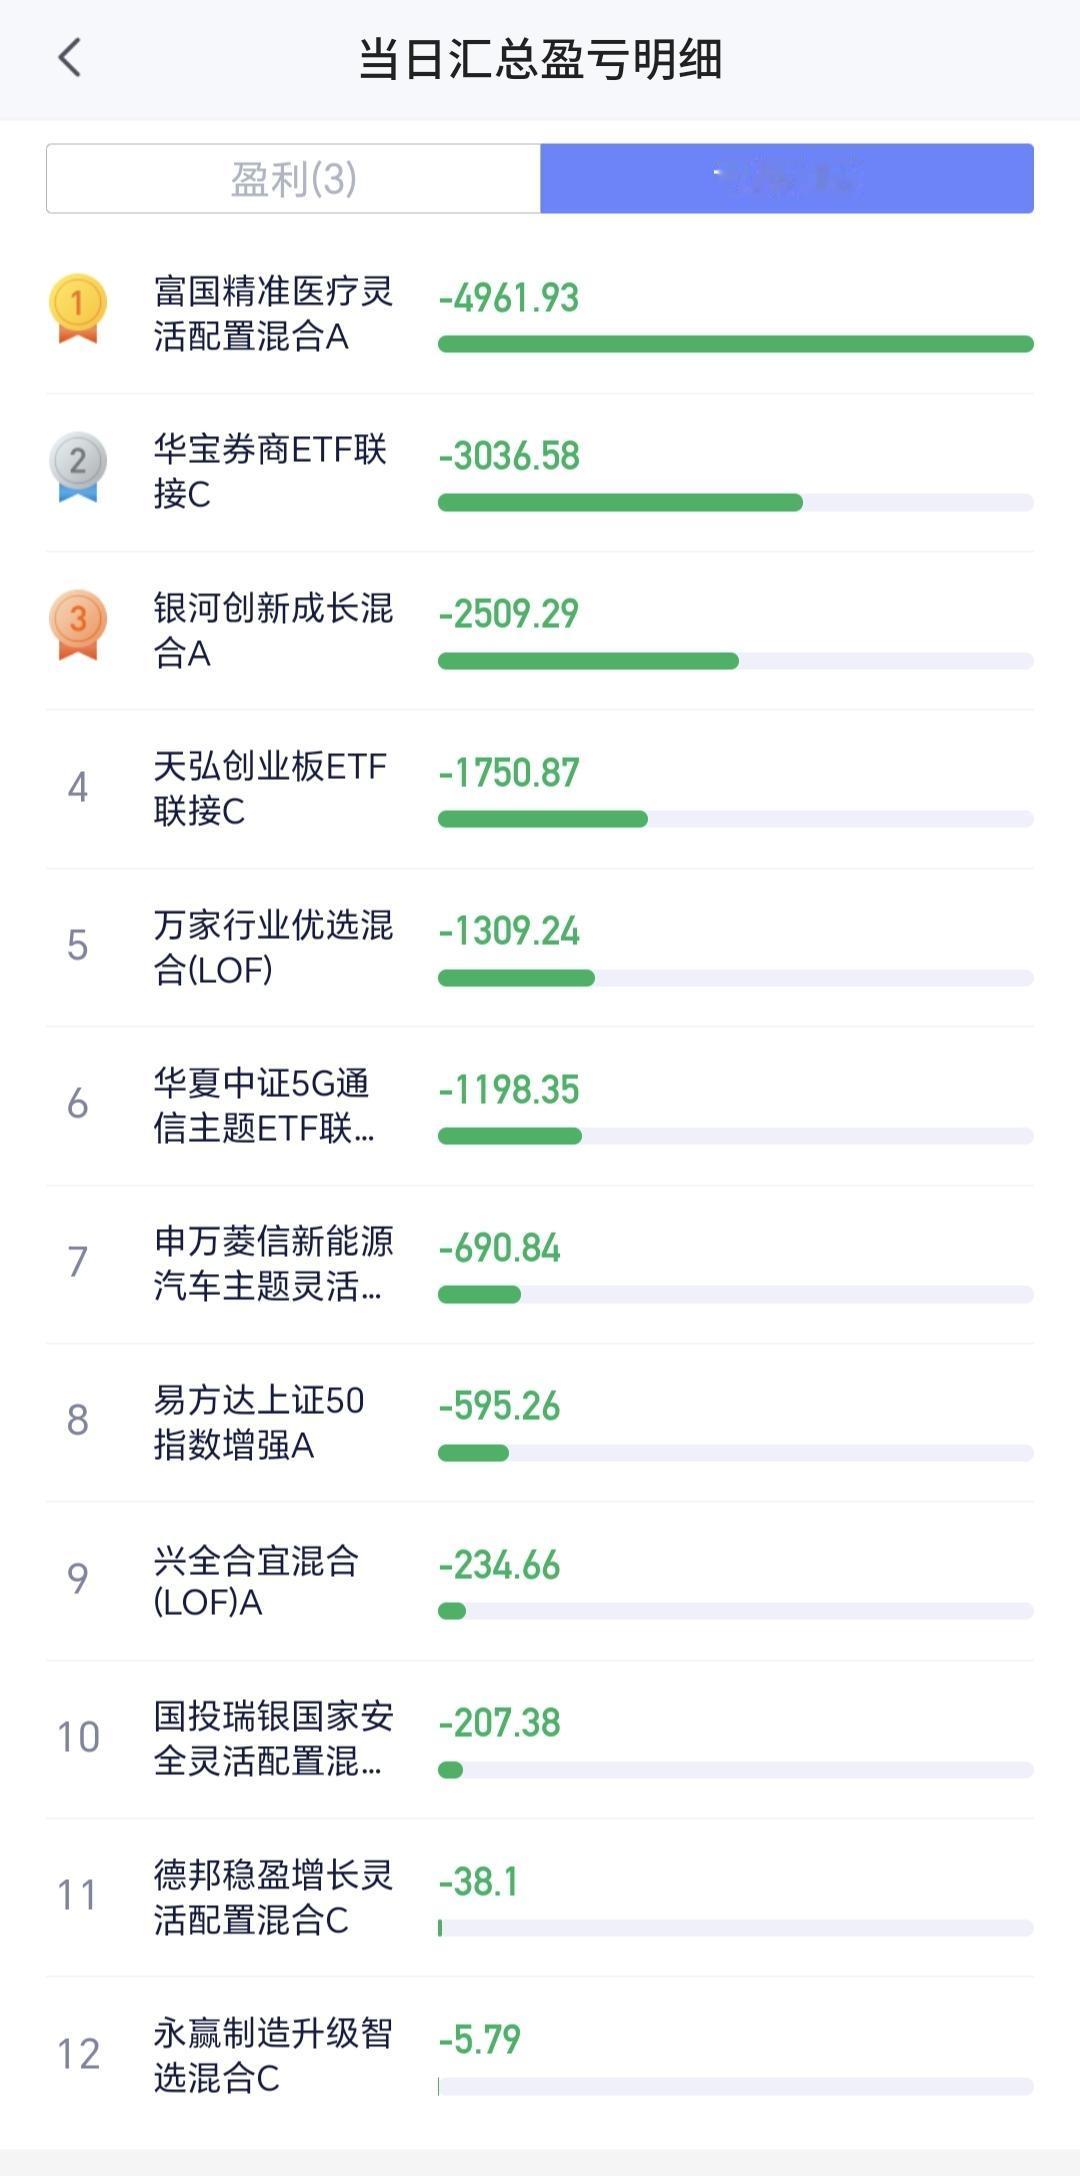1080x2176 pixels.
Task: Click the bronze rank 3 medal
Action: pyautogui.click(x=78, y=625)
